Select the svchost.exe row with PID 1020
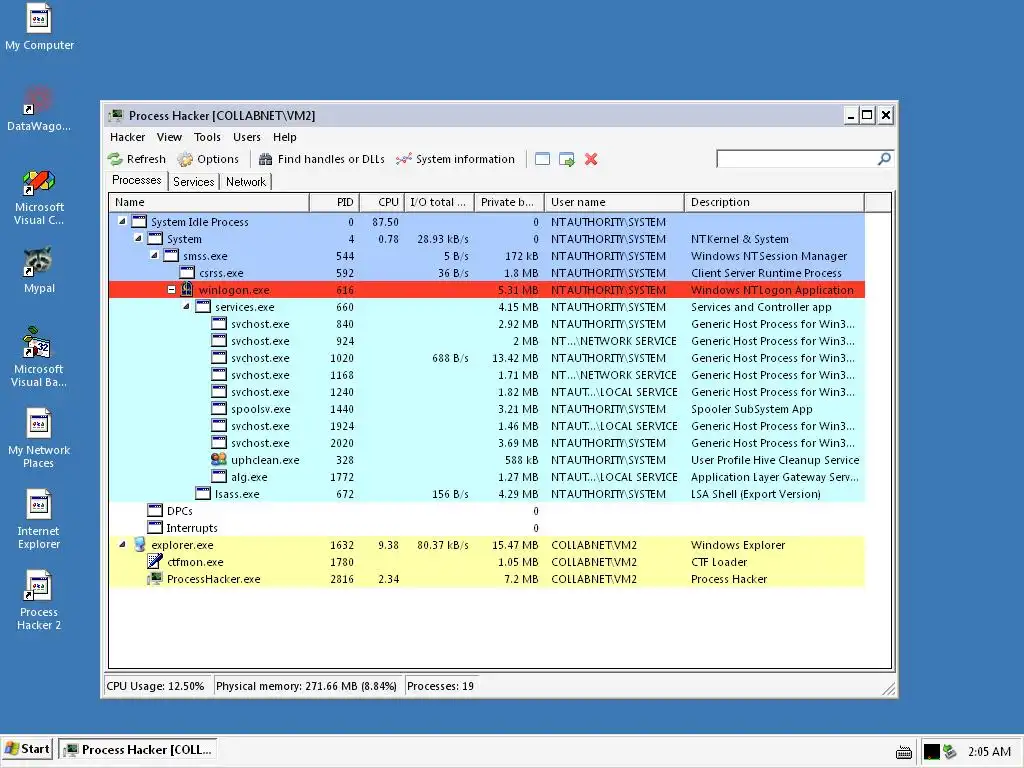Image resolution: width=1024 pixels, height=768 pixels. [487, 358]
